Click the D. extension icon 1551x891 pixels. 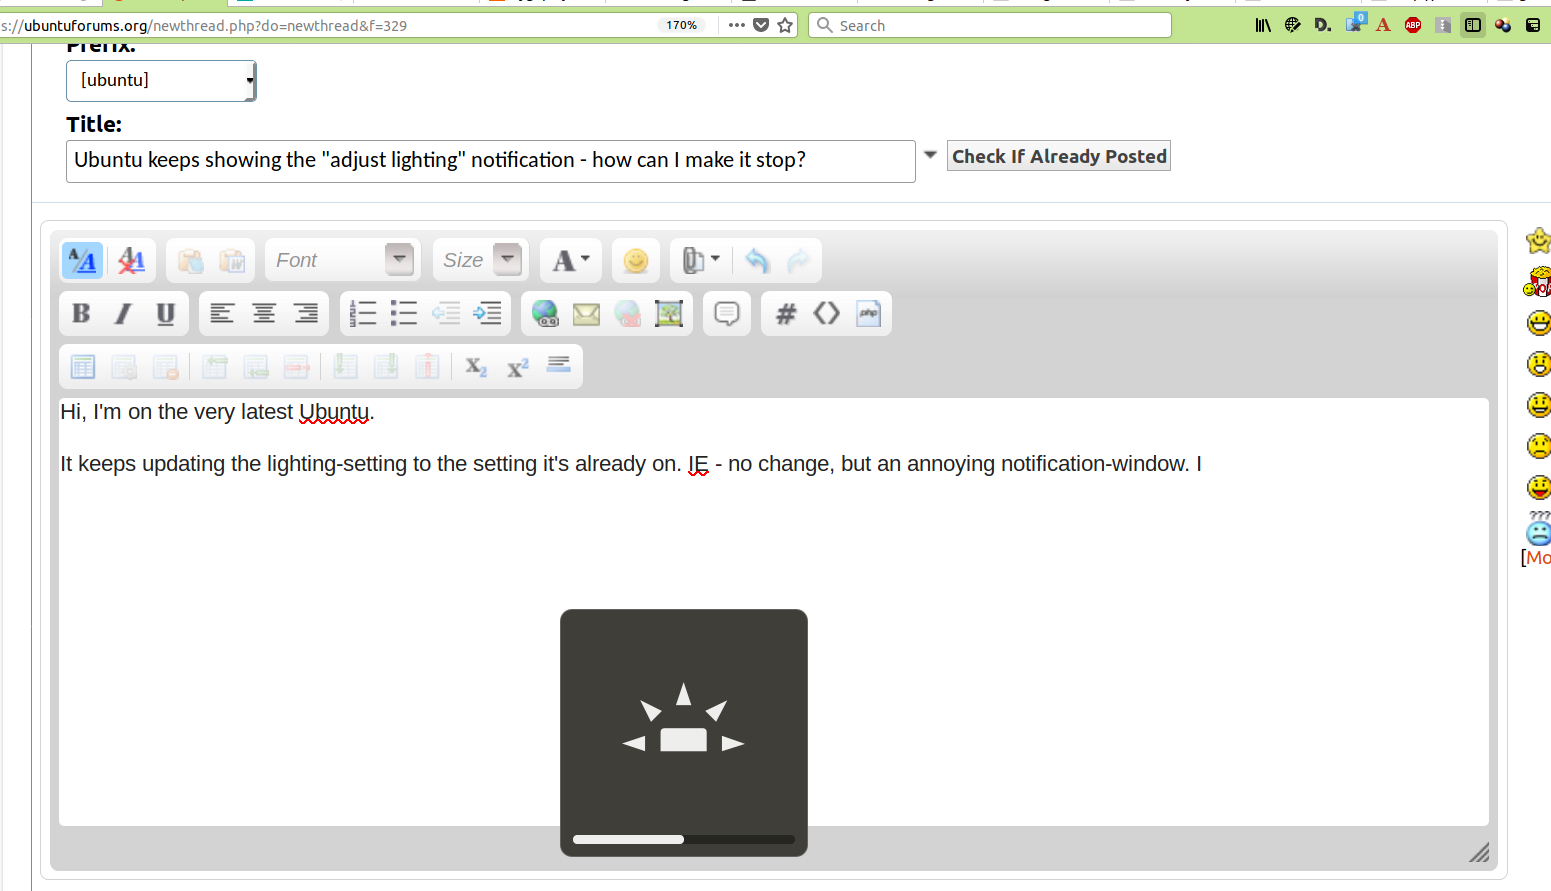[x=1323, y=25]
